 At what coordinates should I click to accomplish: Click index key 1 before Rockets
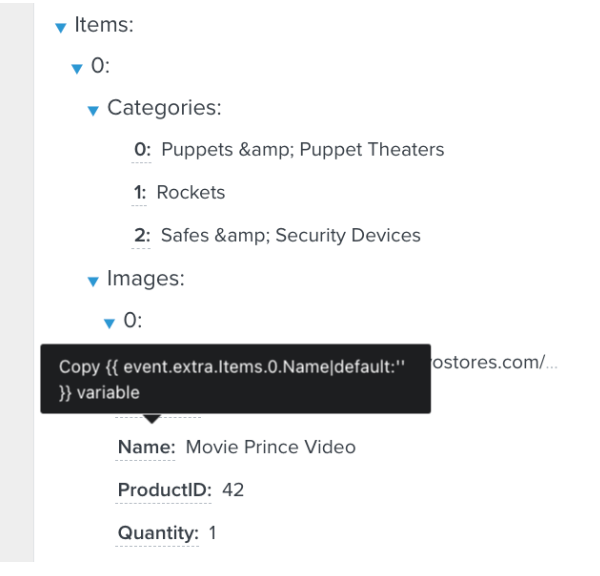140,193
